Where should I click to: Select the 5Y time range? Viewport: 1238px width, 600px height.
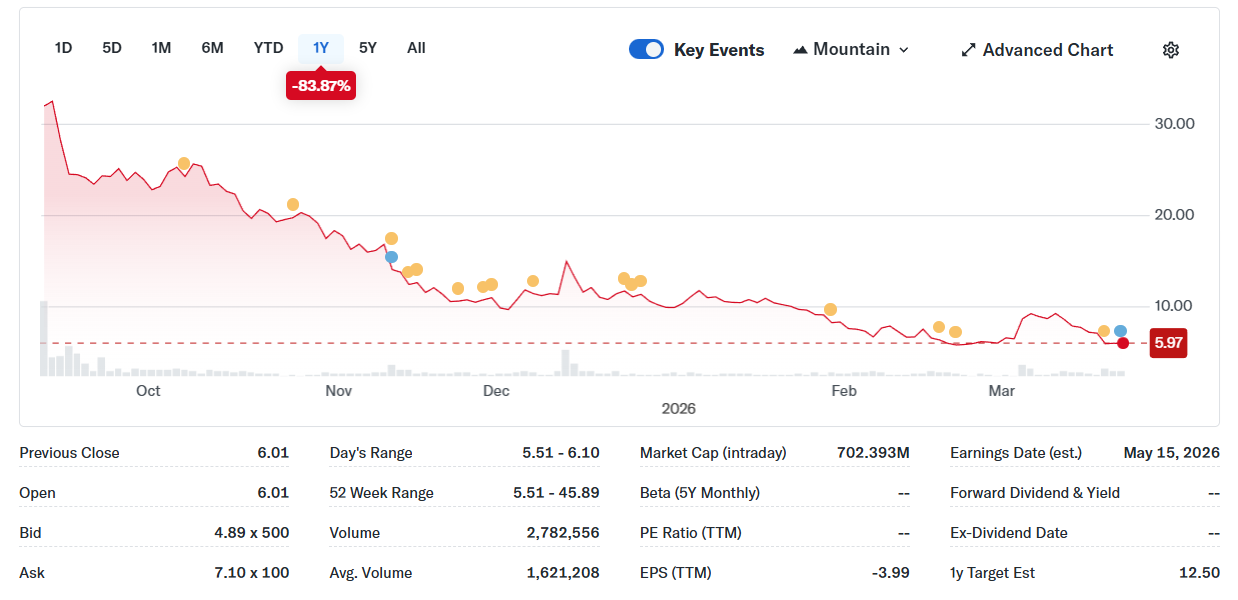368,48
